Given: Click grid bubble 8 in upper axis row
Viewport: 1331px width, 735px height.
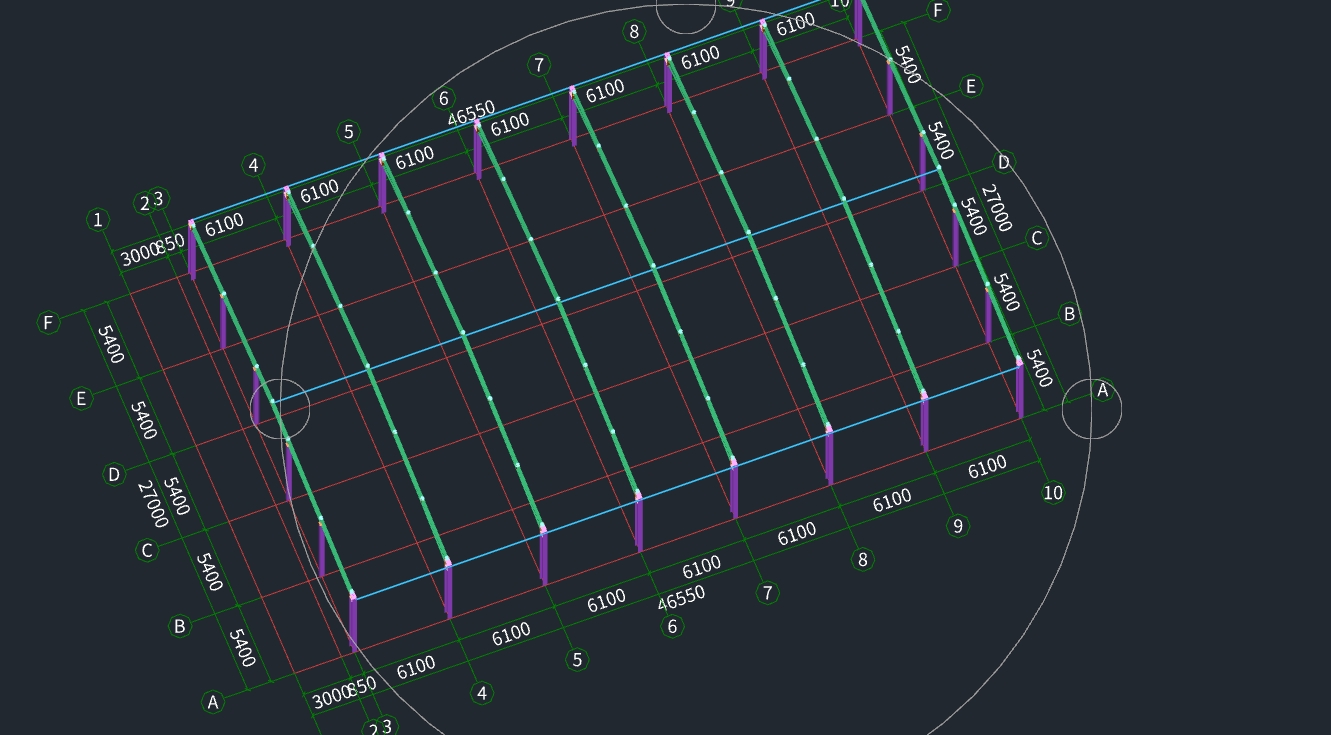Looking at the screenshot, I should tap(634, 32).
